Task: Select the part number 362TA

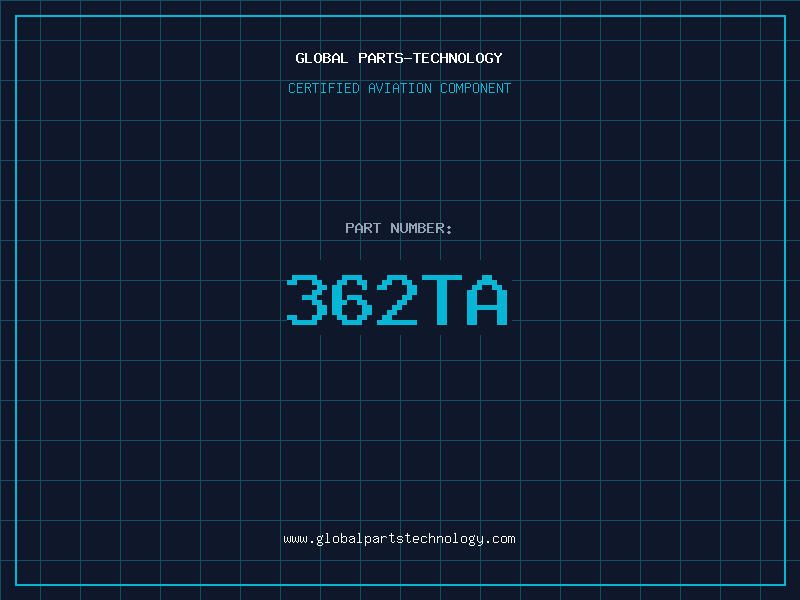Action: pyautogui.click(x=397, y=300)
